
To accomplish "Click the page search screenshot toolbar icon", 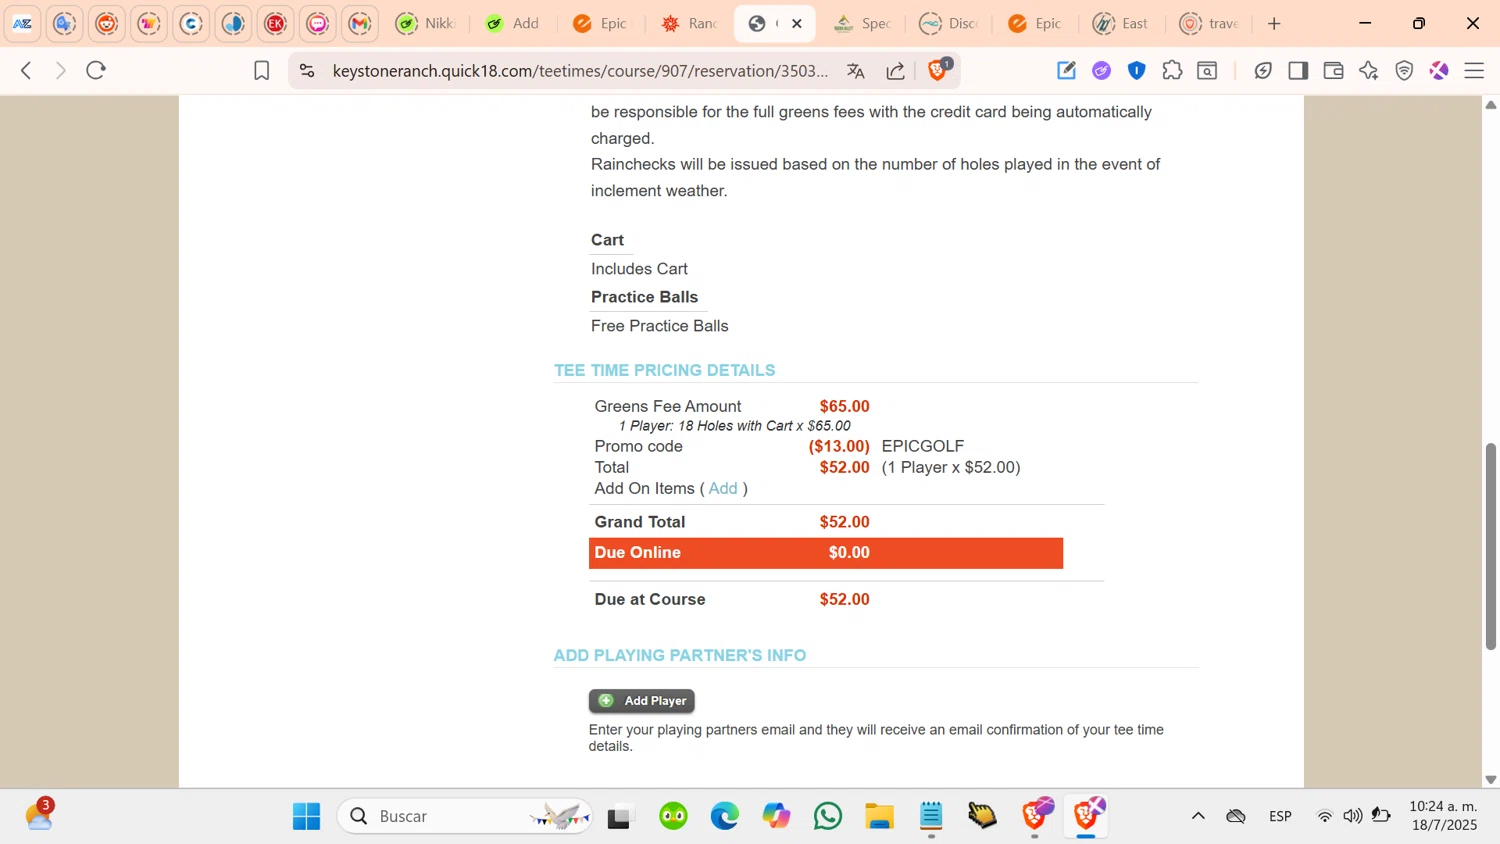I will (1208, 70).
